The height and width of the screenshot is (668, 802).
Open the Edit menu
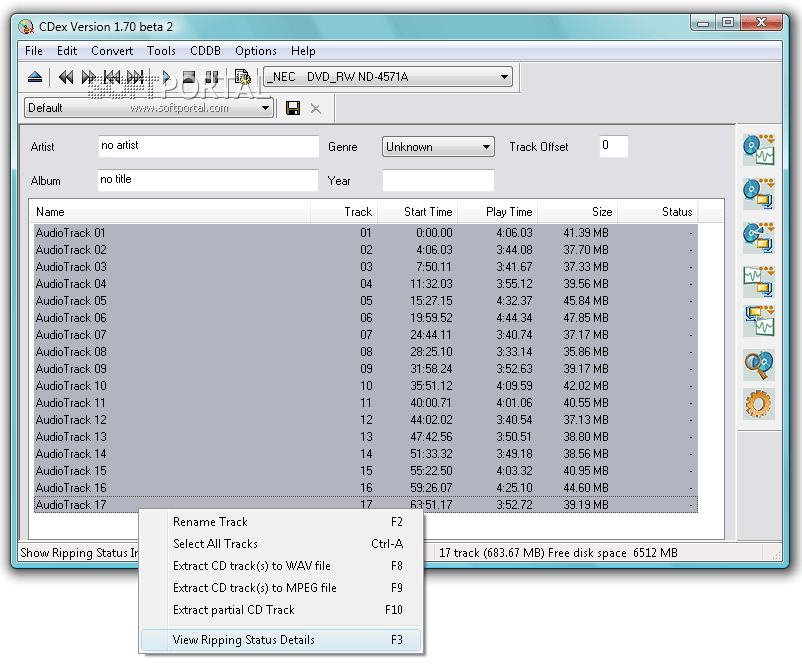pos(67,51)
